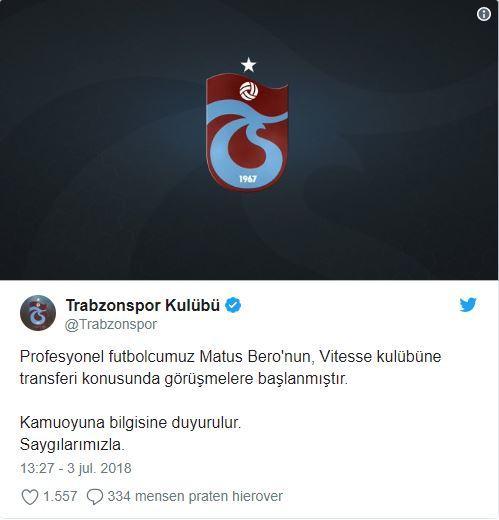Image resolution: width=499 pixels, height=520 pixels.
Task: Open the Trabzonspor Kulübü profile name
Action: [143, 305]
